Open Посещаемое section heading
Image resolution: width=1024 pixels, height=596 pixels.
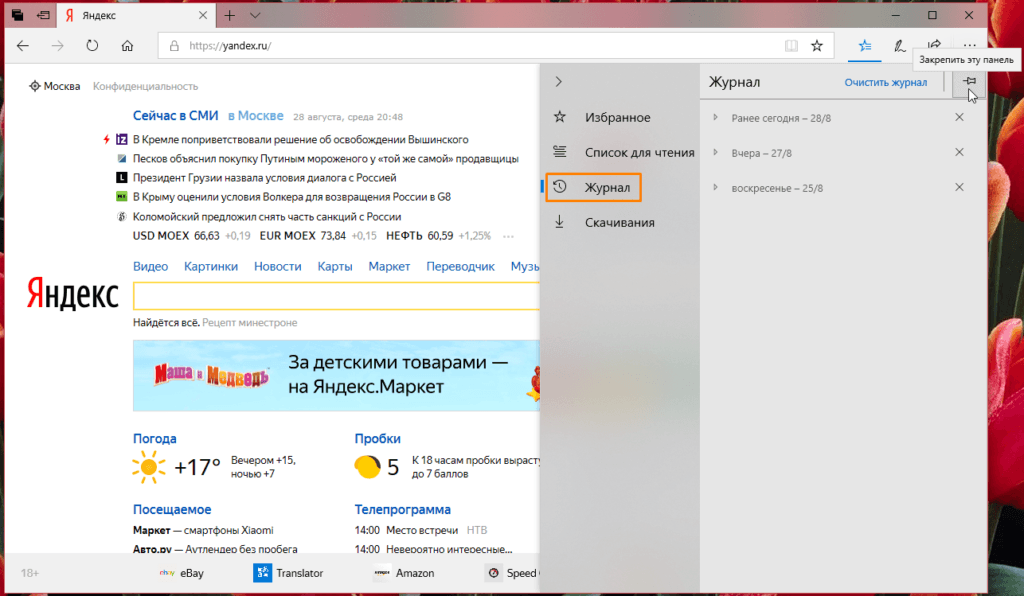pos(172,509)
